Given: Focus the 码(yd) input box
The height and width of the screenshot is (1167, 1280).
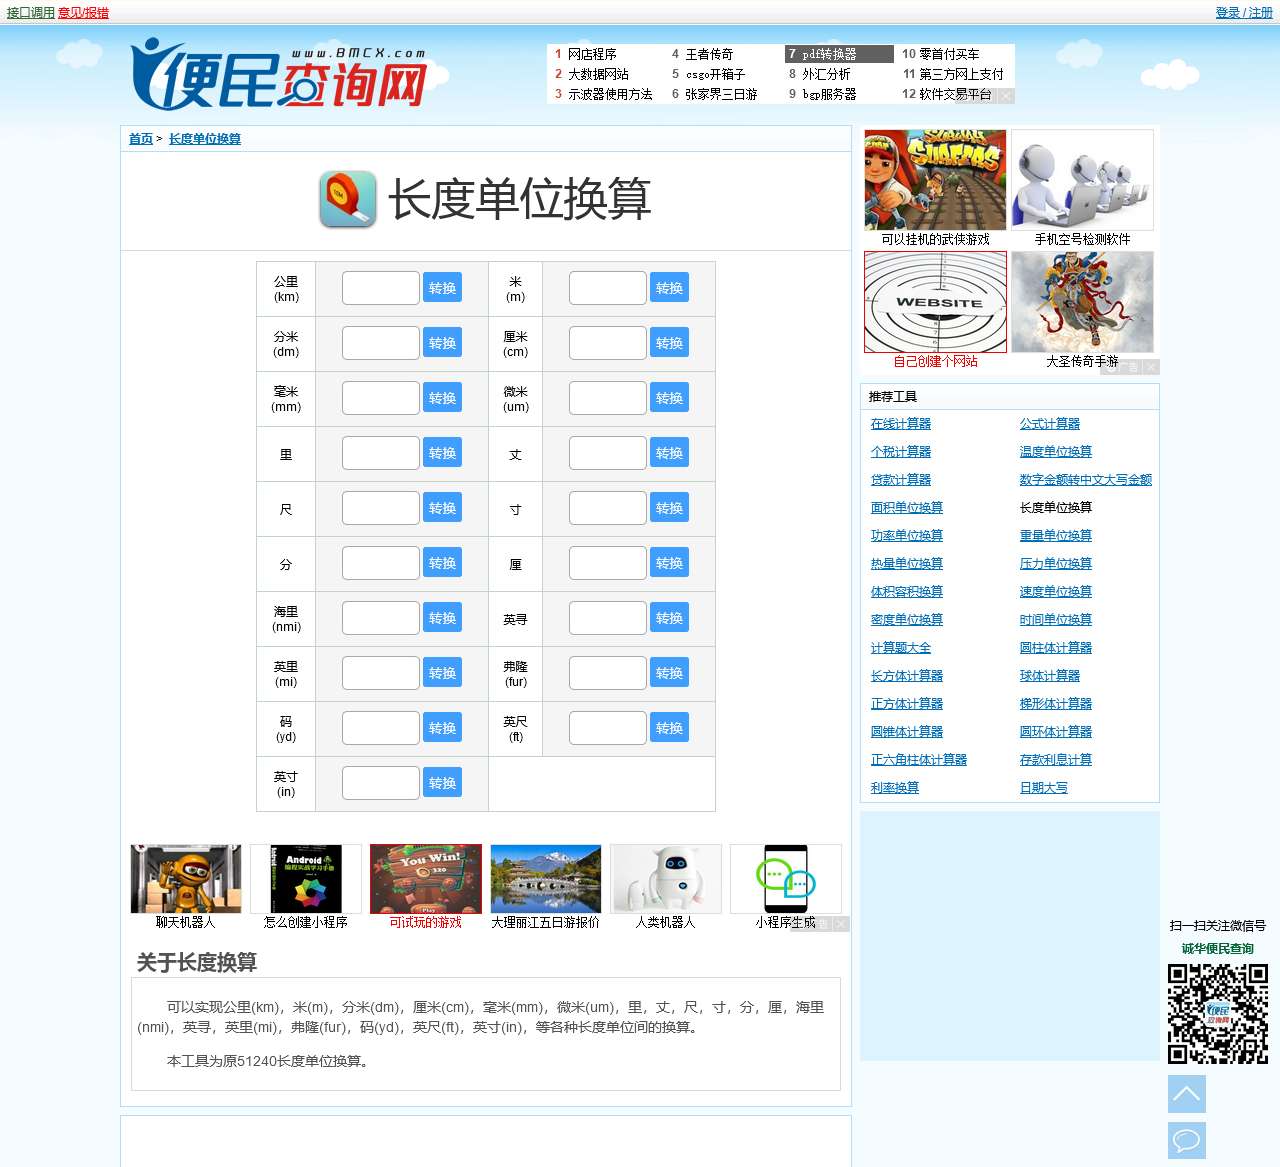Looking at the screenshot, I should click(381, 728).
